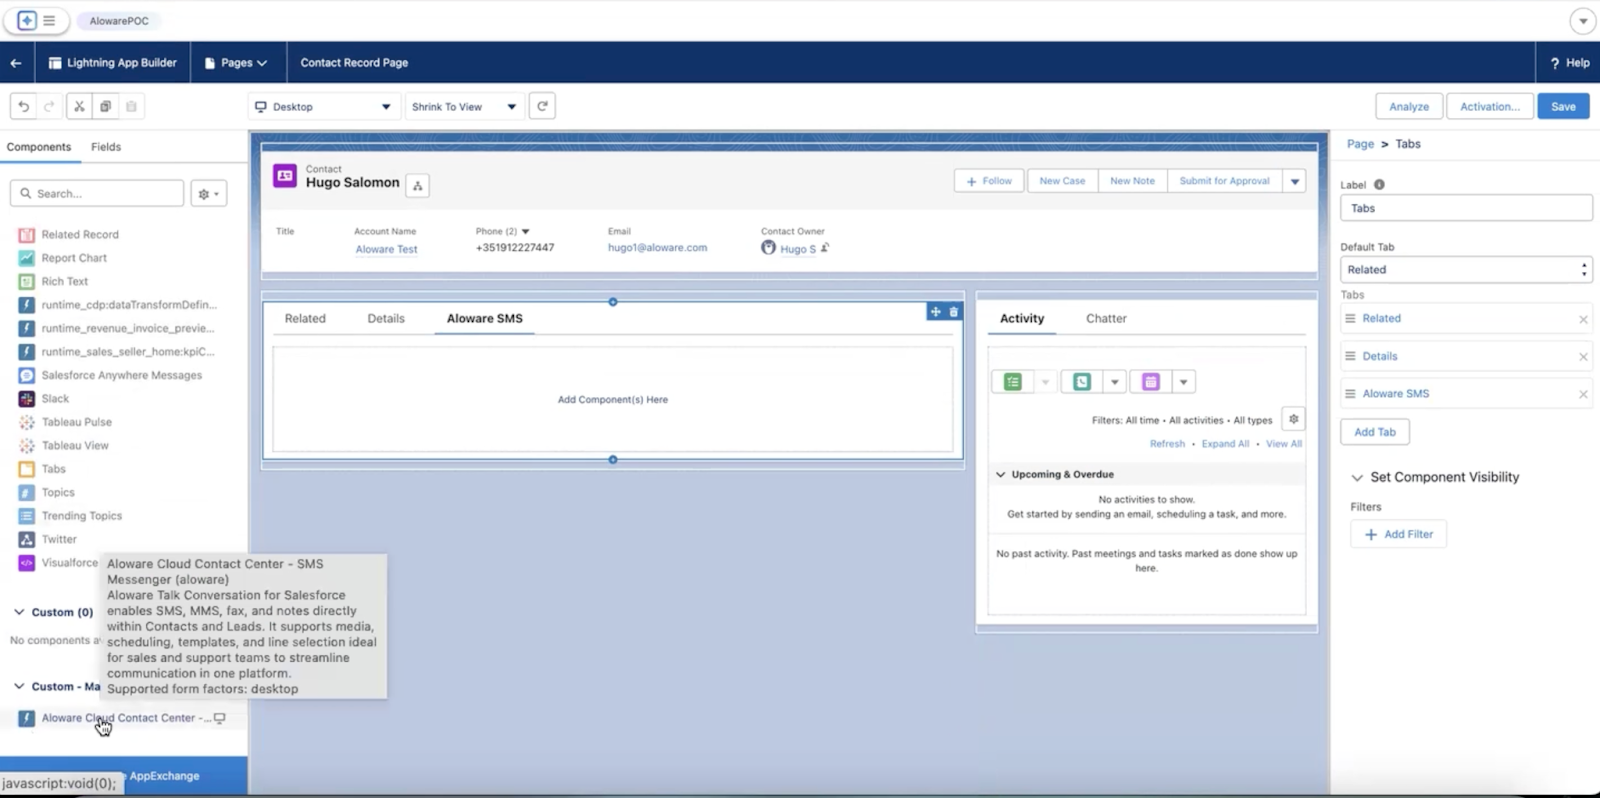
Task: Click the redo icon in the toolbar
Action: coord(49,106)
